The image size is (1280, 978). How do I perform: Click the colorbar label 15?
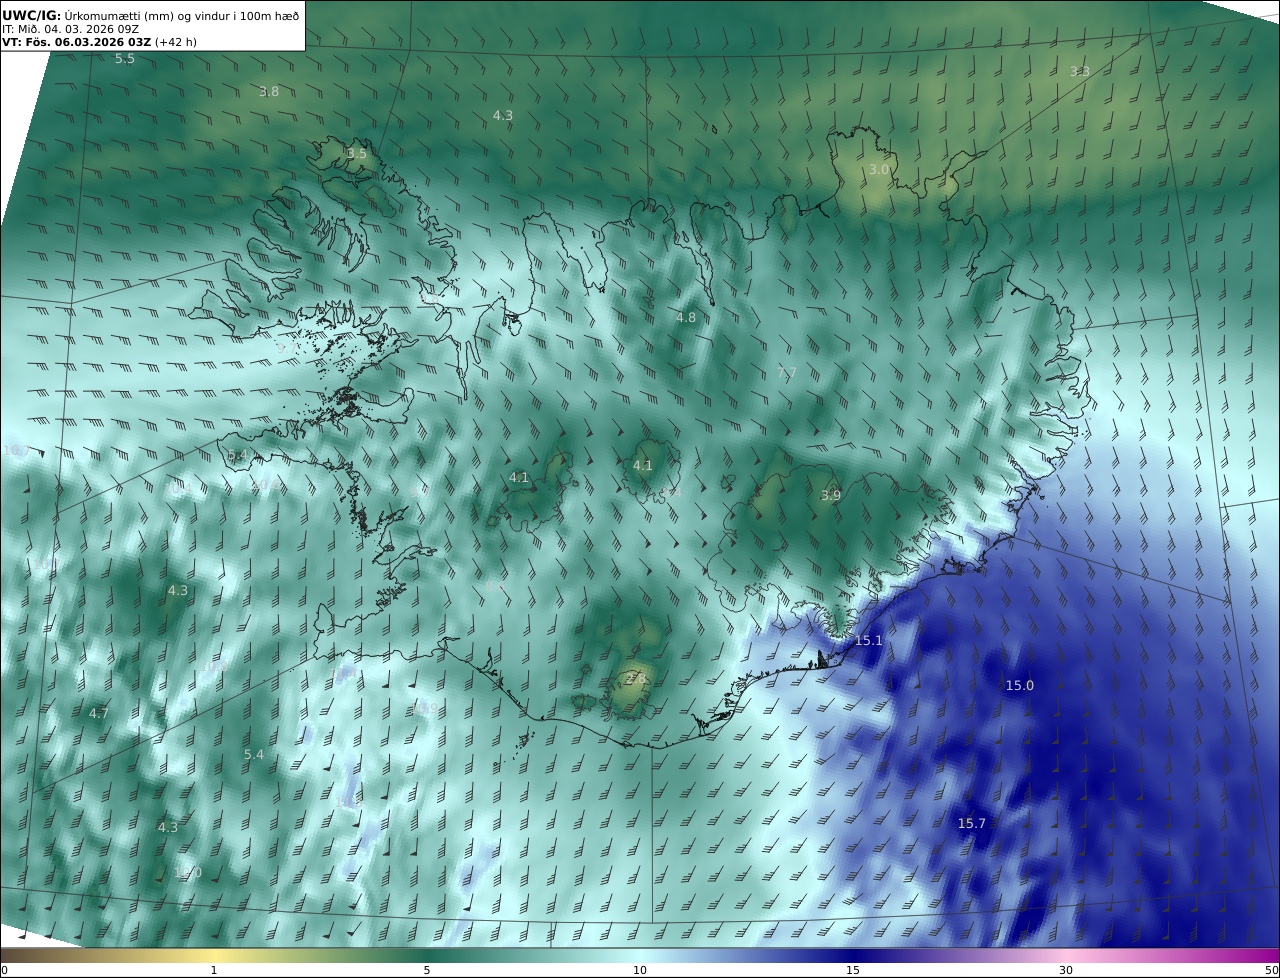(x=853, y=970)
